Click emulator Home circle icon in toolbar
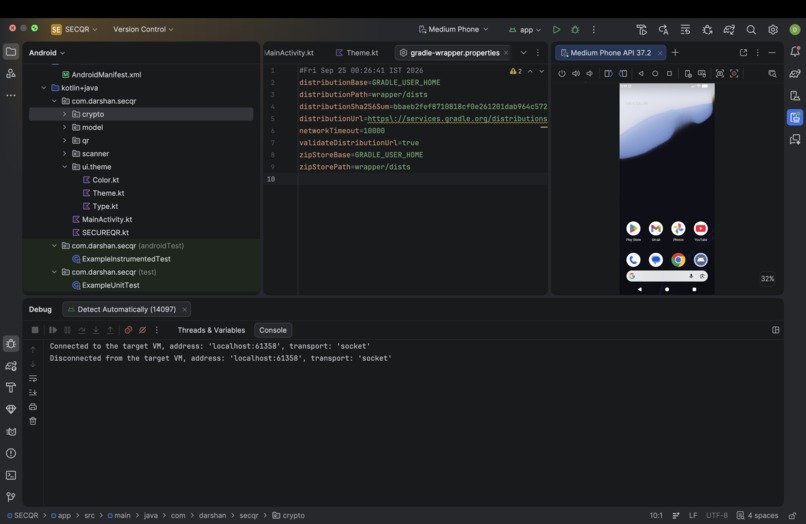Image resolution: width=806 pixels, height=524 pixels. 655,74
